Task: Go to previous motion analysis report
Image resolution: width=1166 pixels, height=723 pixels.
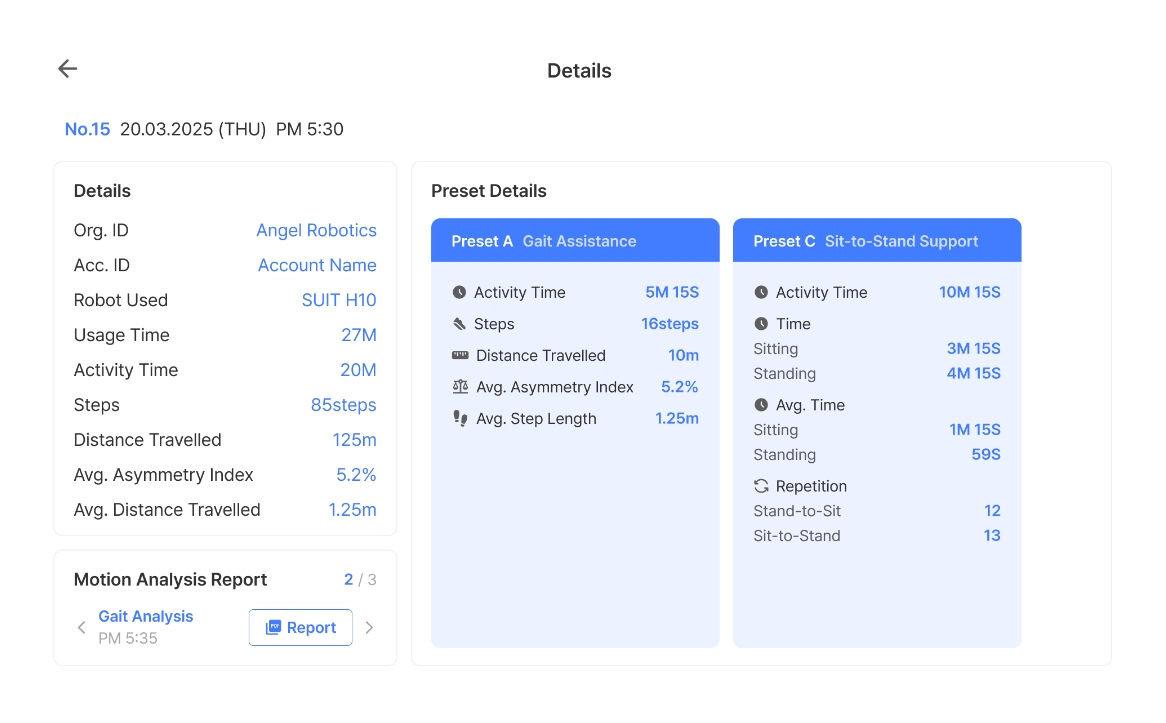Action: point(82,628)
